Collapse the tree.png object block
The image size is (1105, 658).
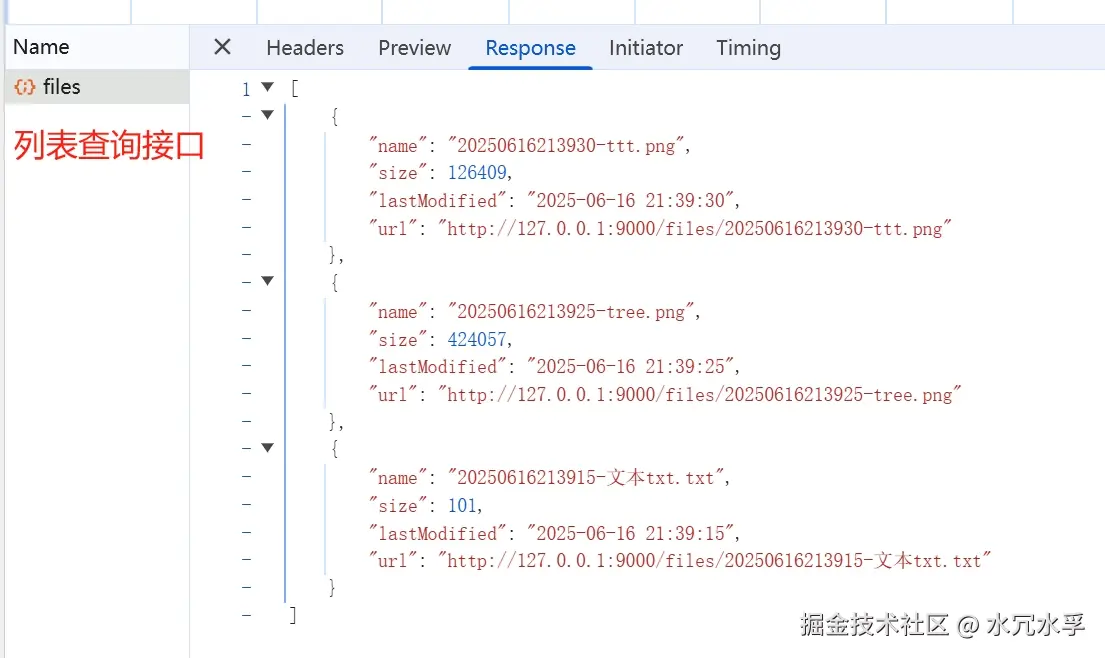[267, 281]
